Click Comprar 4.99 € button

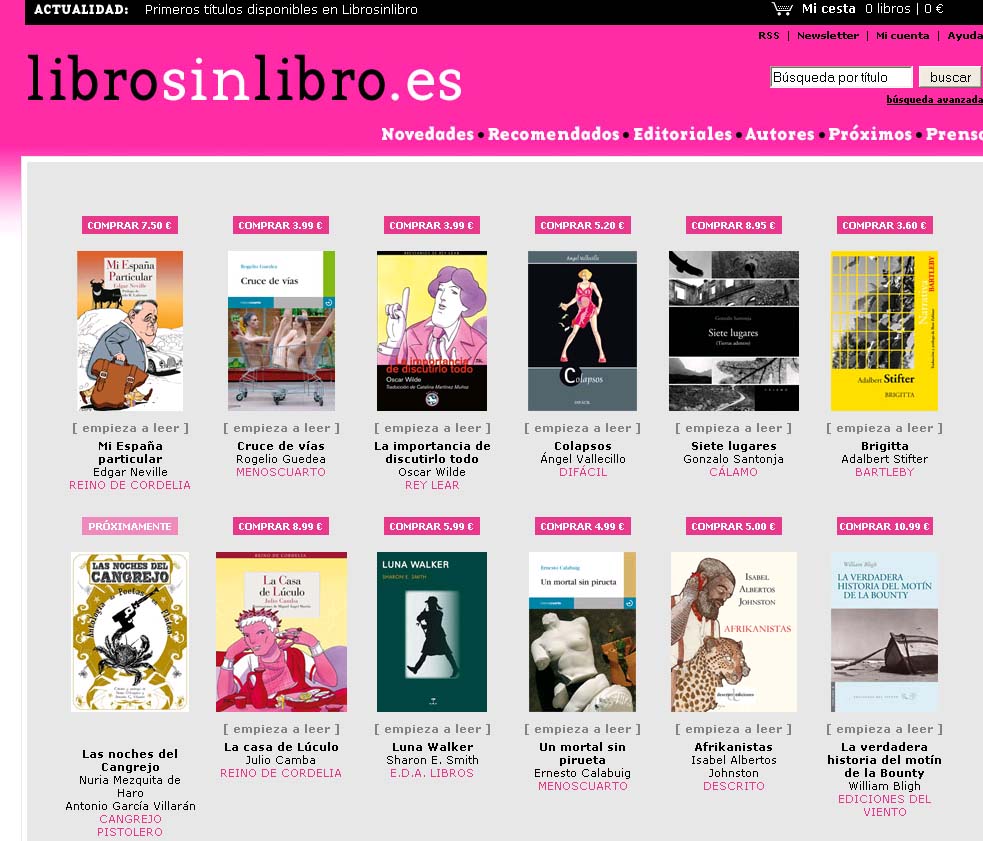pyautogui.click(x=582, y=526)
